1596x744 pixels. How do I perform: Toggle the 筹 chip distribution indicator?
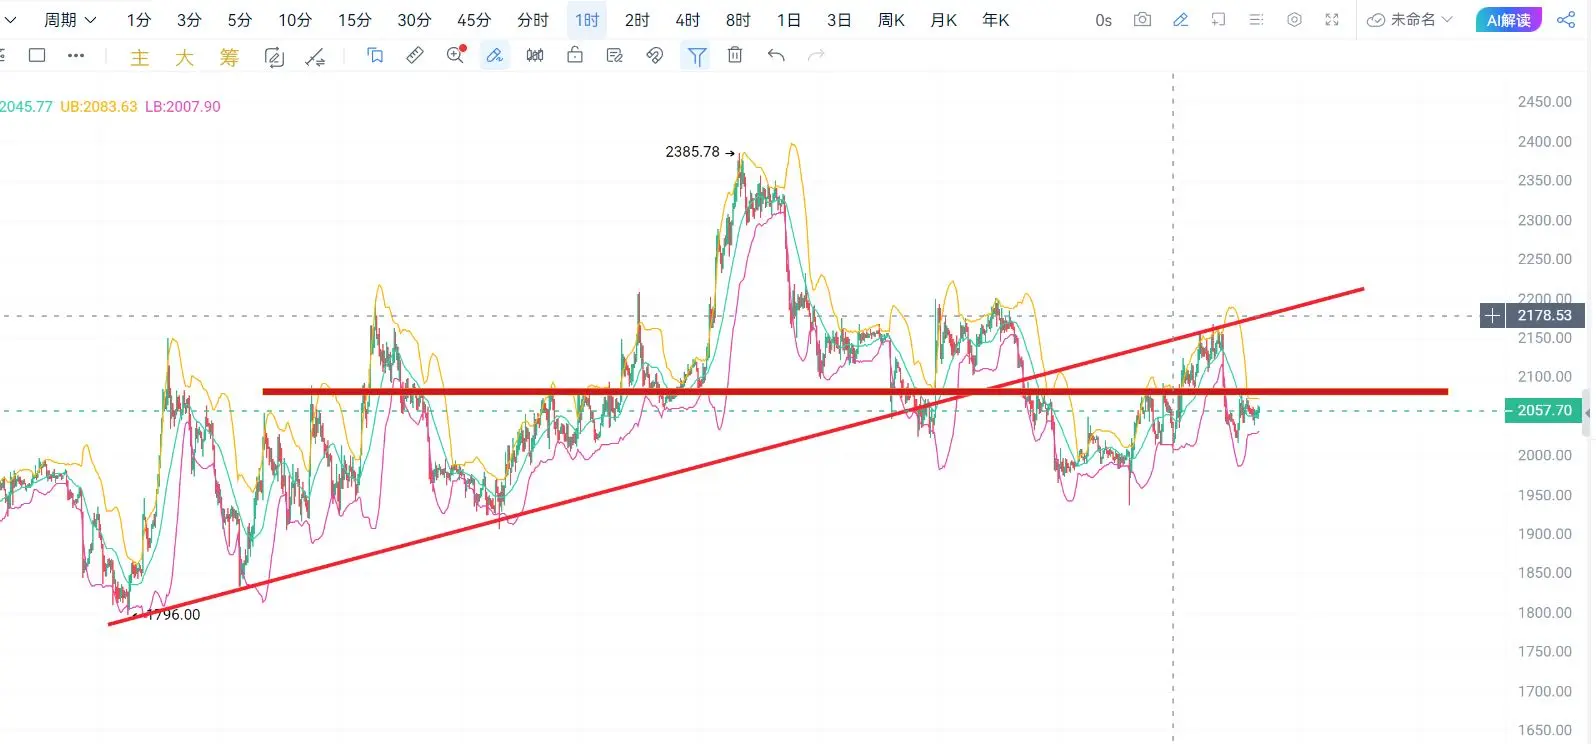coord(229,58)
